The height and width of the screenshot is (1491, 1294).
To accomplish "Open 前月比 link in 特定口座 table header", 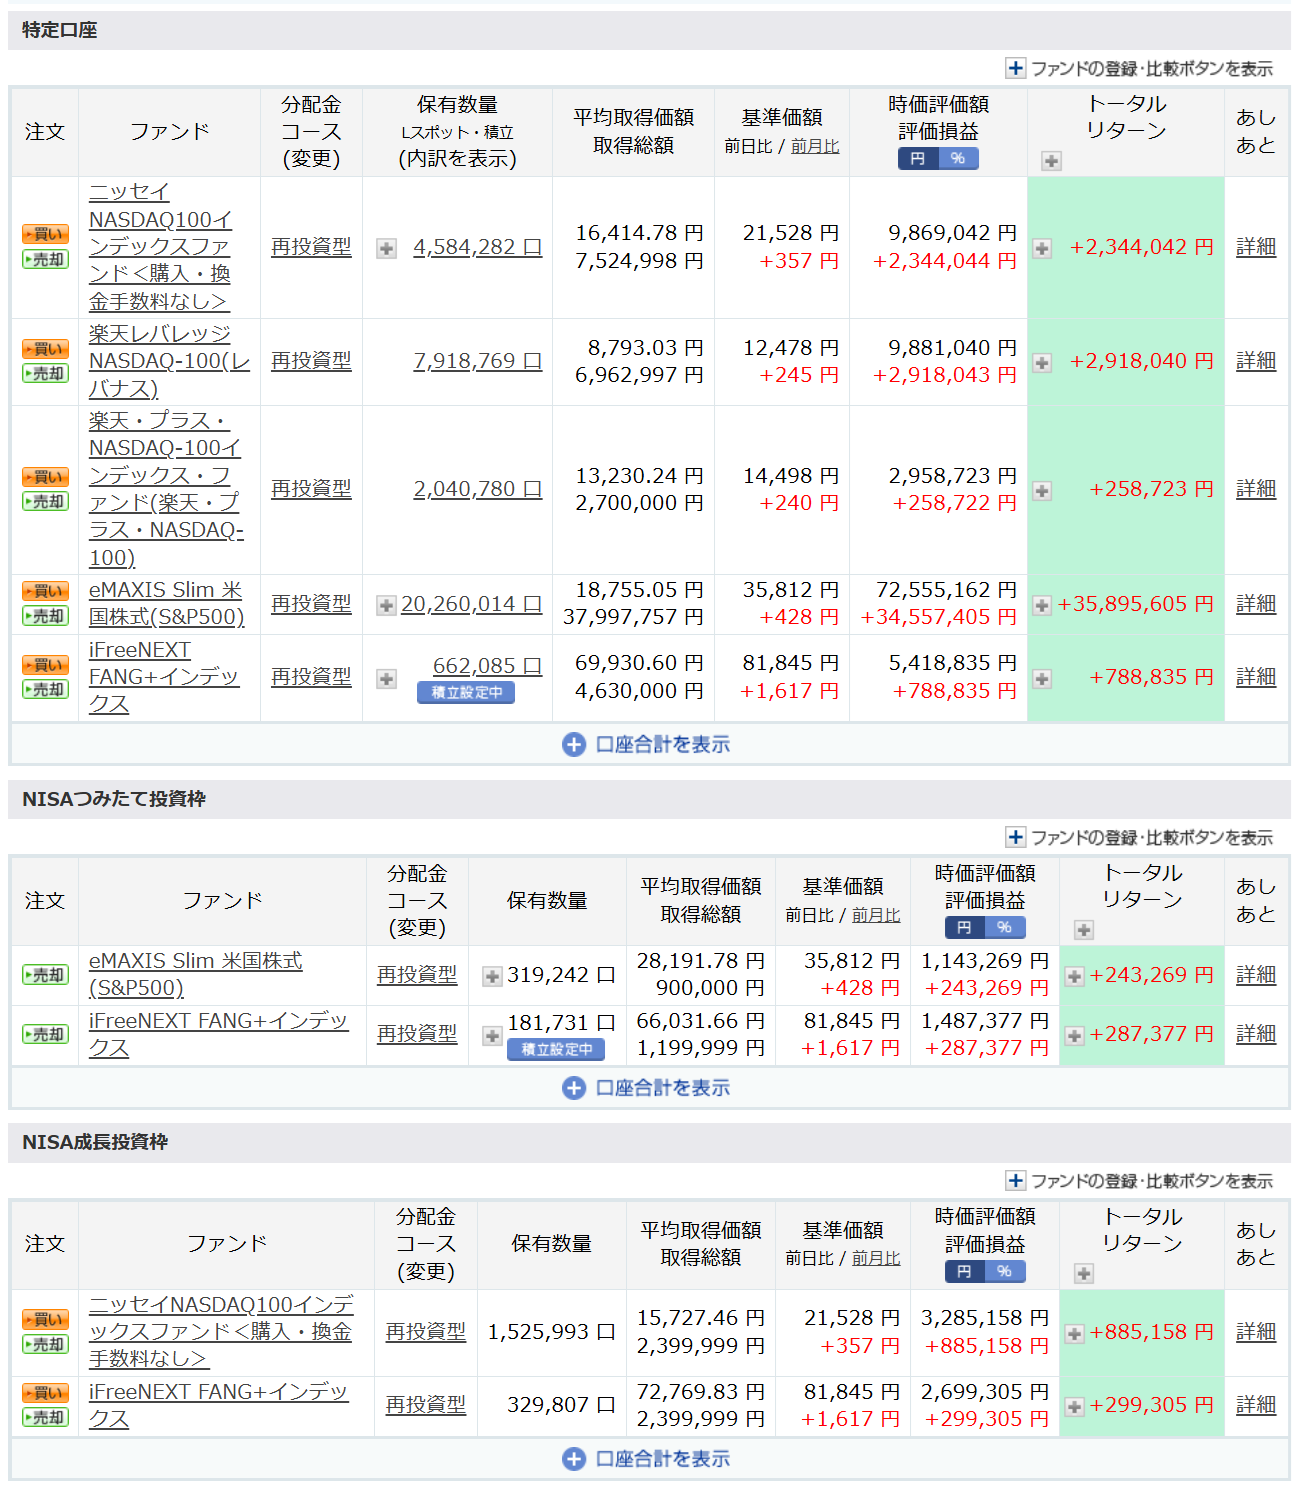I will tap(815, 146).
